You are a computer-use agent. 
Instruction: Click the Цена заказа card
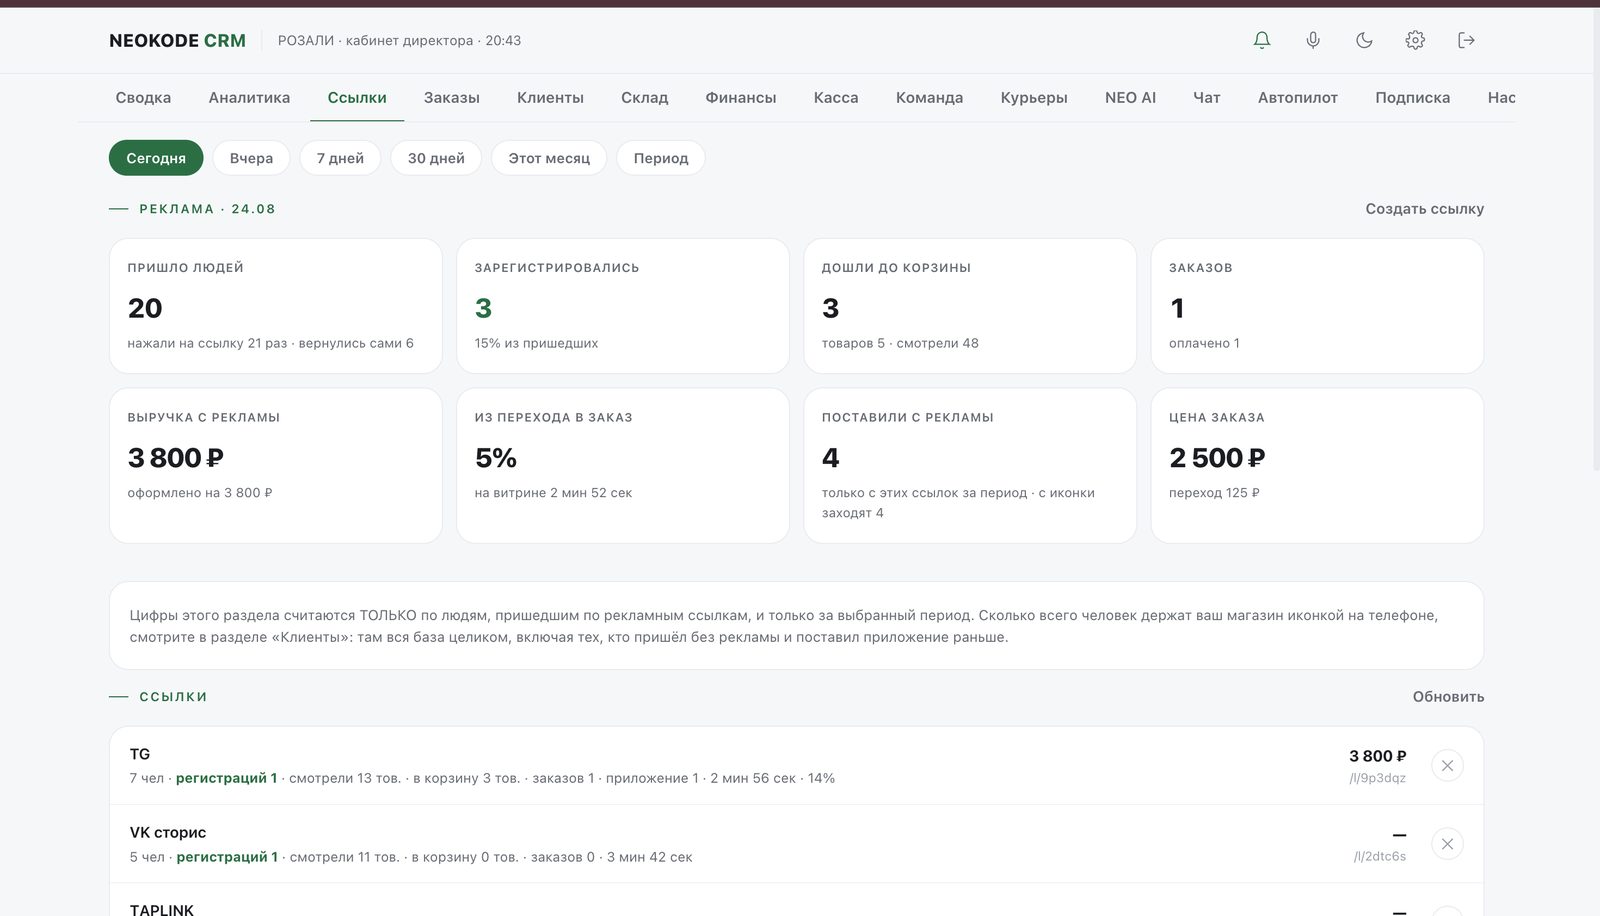coord(1317,466)
